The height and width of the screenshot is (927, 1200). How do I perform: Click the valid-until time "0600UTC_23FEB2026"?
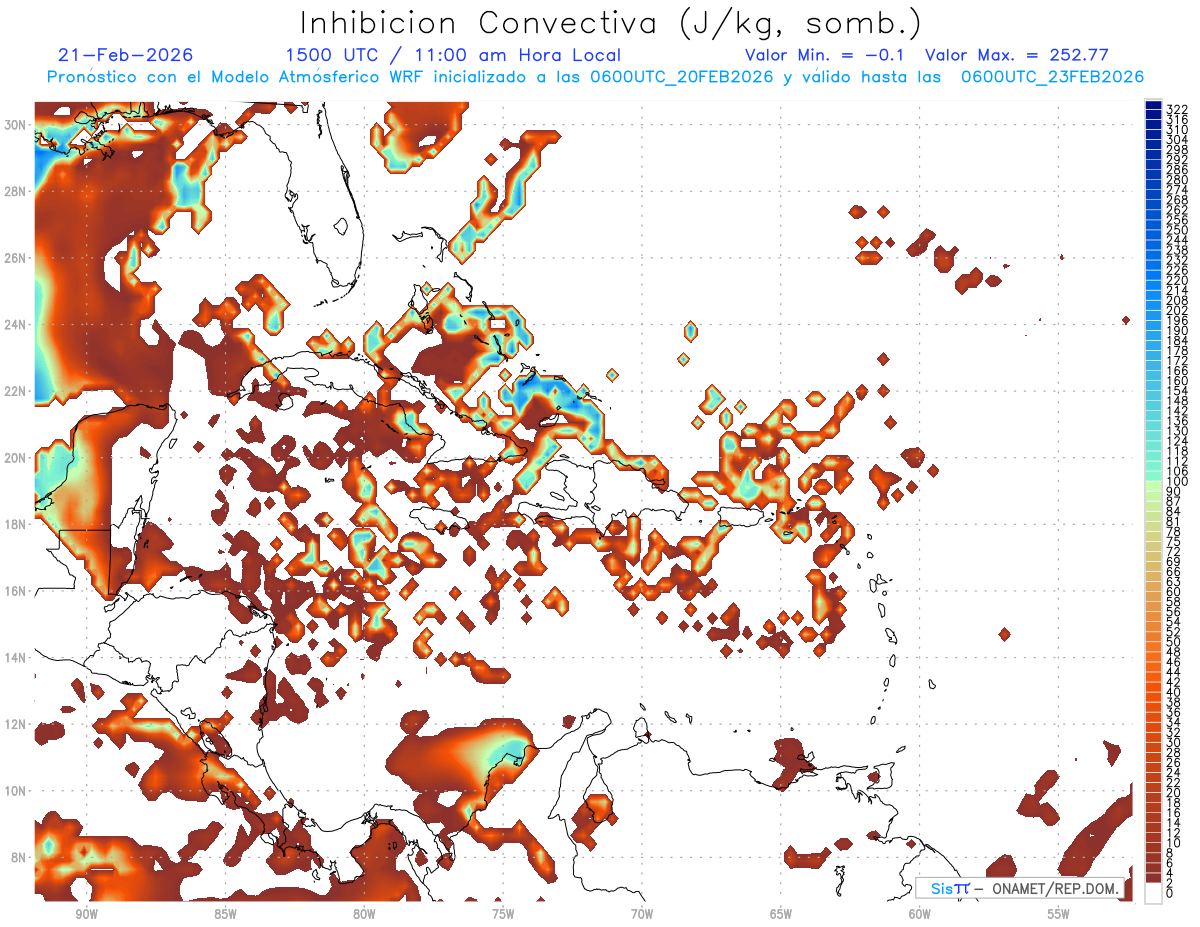[x=1052, y=77]
